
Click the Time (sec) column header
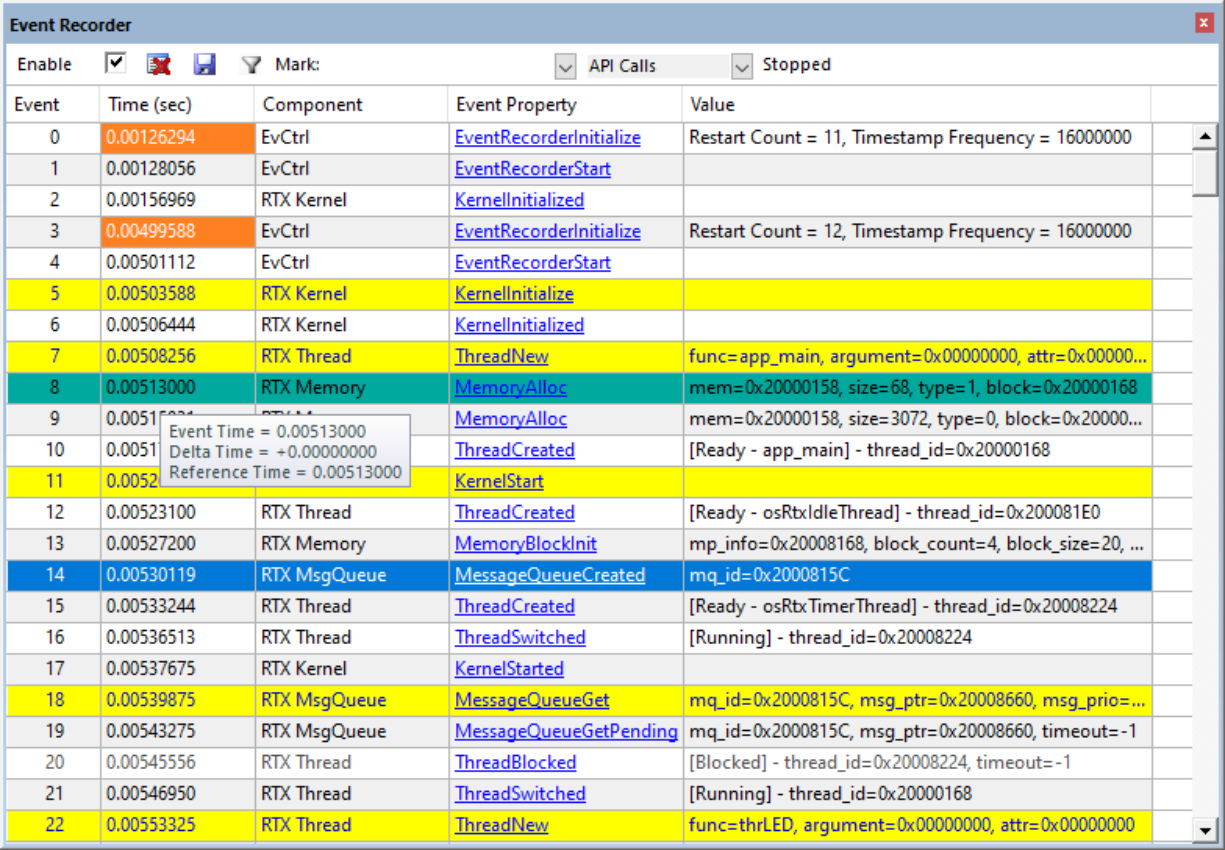[150, 104]
